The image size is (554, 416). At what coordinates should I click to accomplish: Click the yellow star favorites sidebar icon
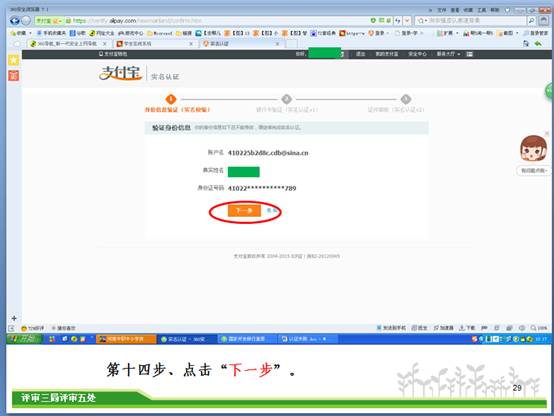coord(13,60)
